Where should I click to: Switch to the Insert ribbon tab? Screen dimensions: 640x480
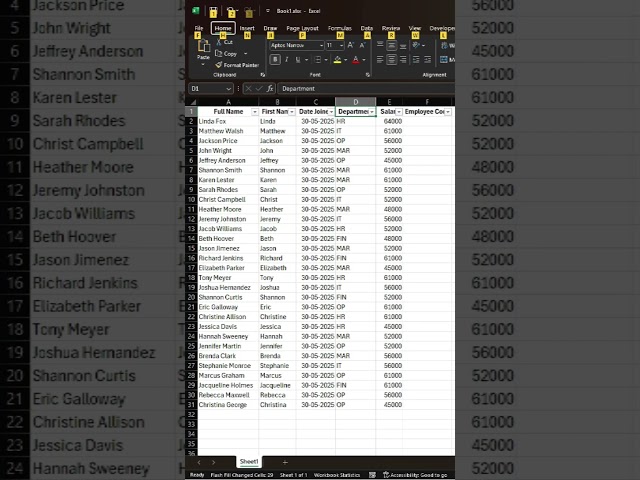point(247,28)
